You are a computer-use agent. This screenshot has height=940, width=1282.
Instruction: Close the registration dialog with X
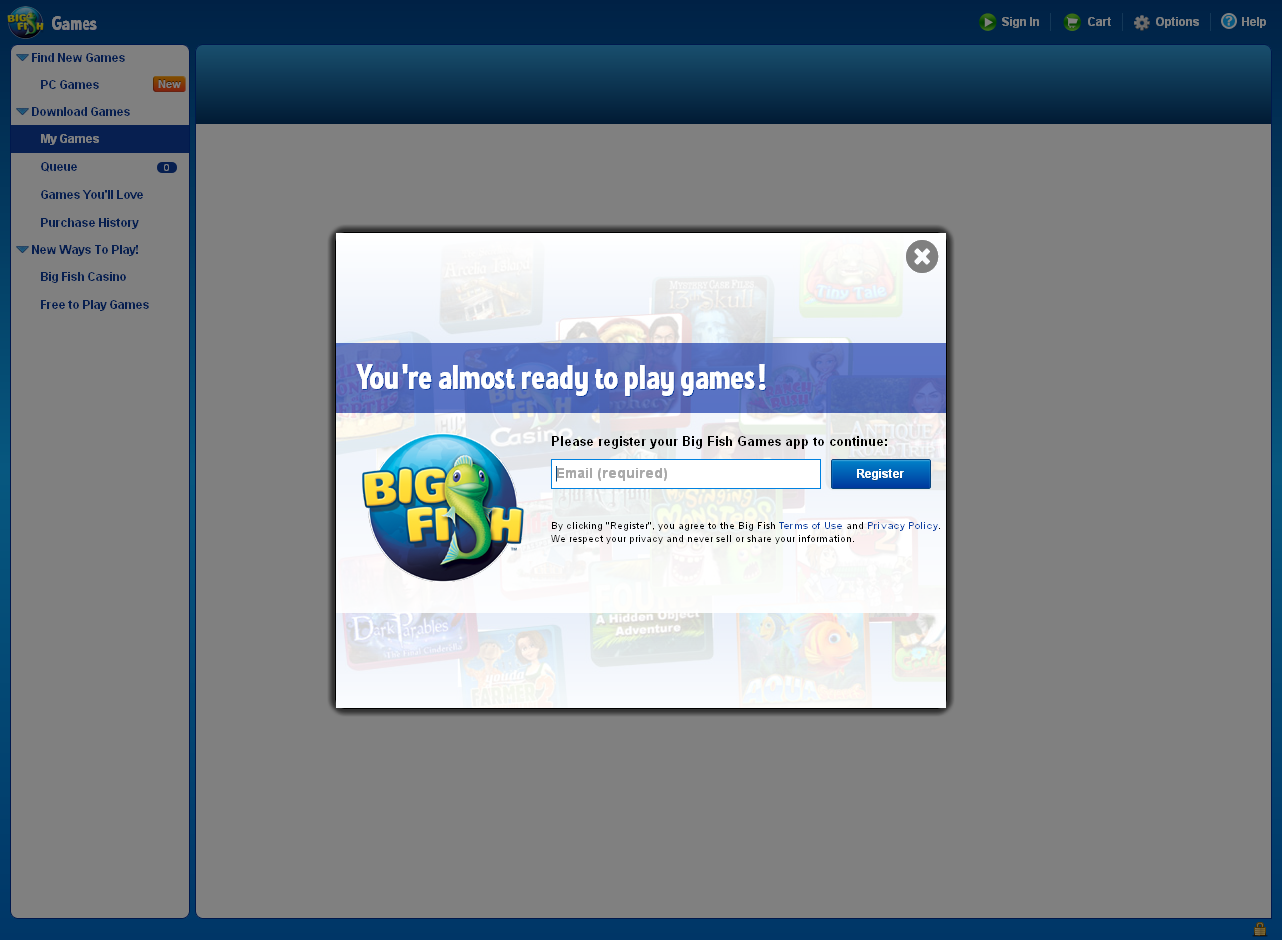(x=922, y=256)
